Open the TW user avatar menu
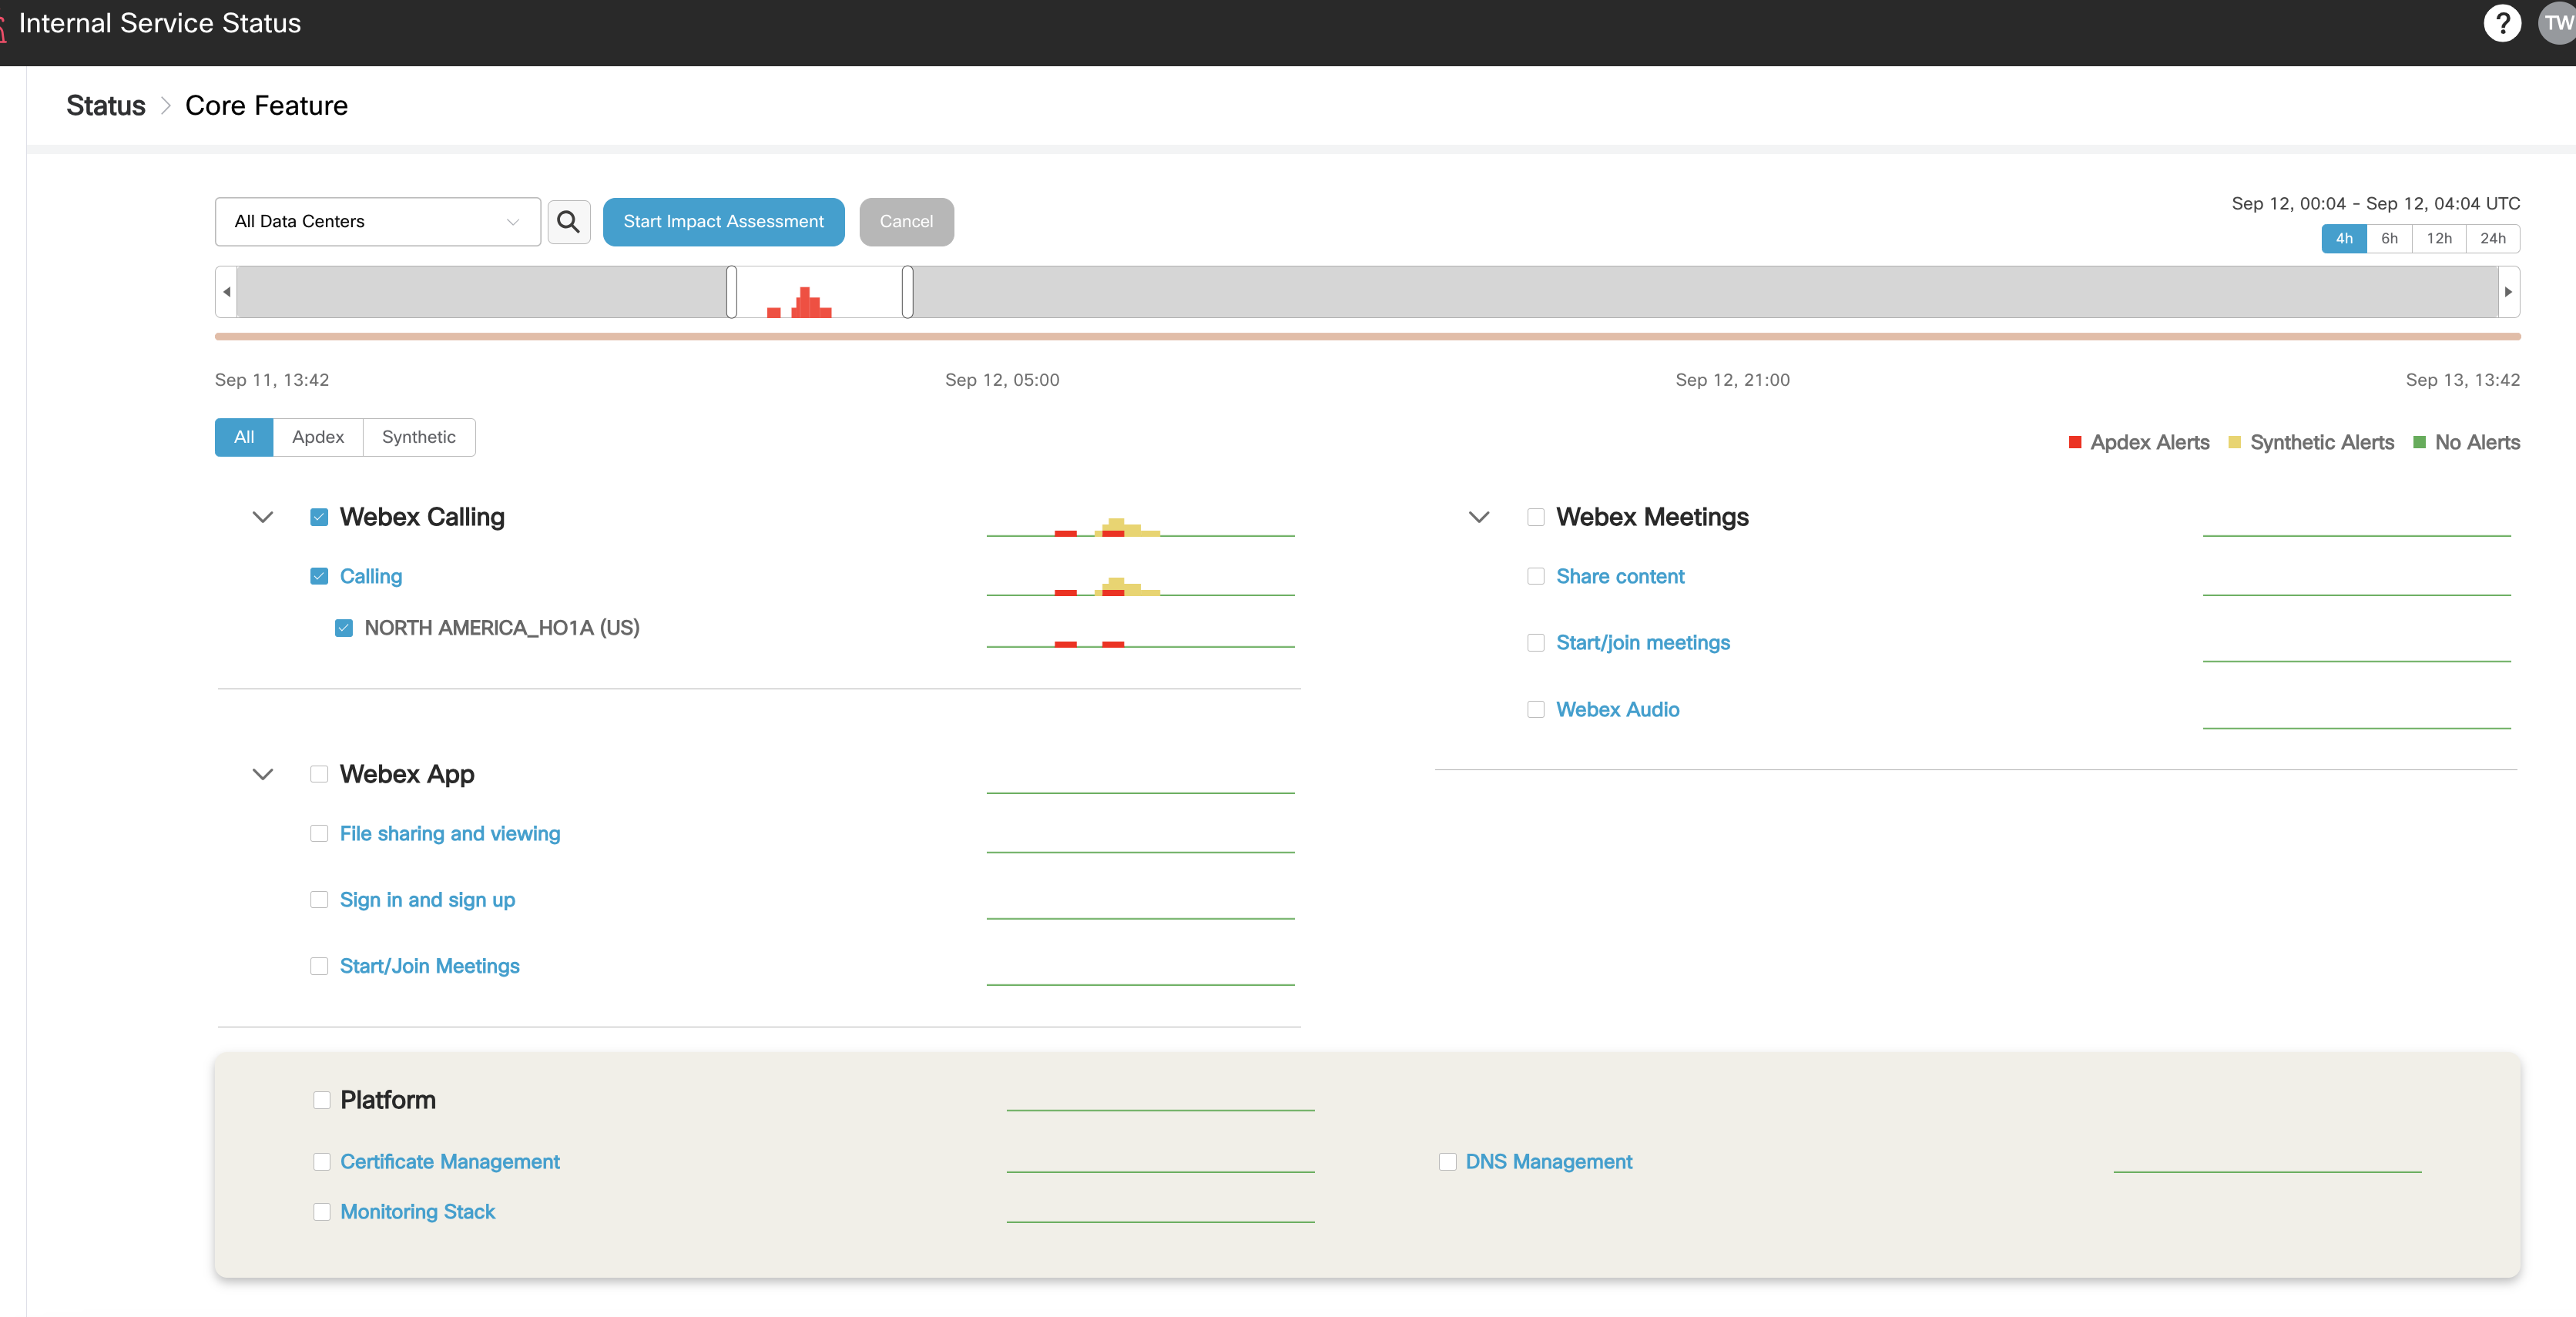The width and height of the screenshot is (2576, 1317). (2558, 23)
